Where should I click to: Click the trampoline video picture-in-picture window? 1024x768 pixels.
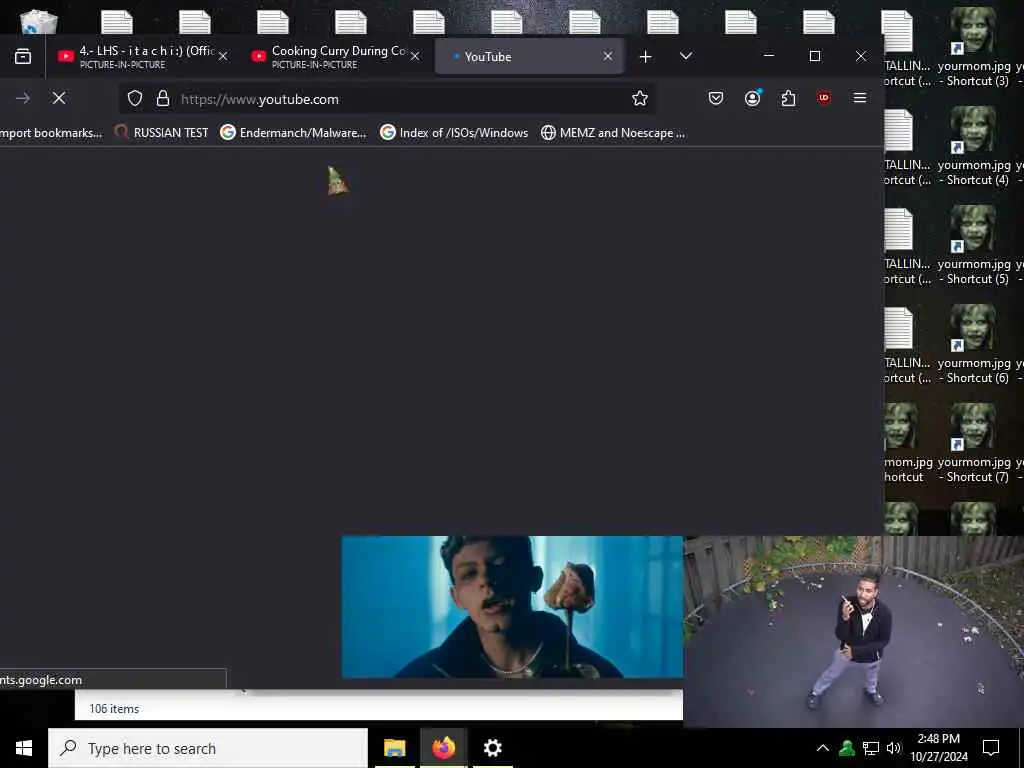pyautogui.click(x=854, y=632)
